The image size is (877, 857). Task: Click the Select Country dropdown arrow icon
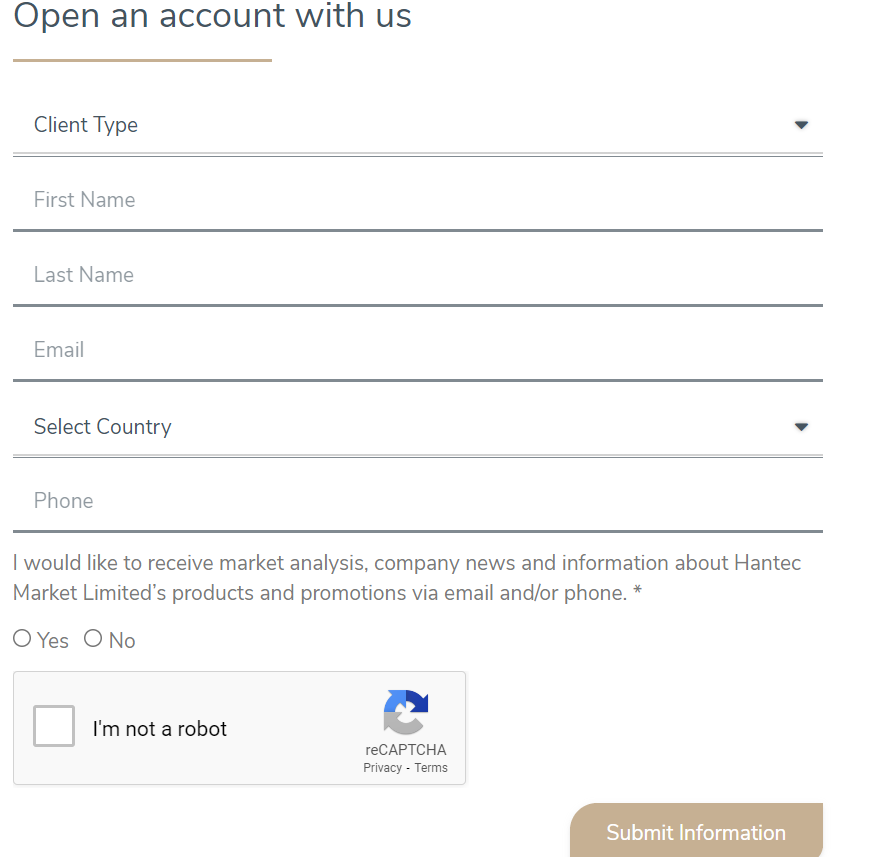click(801, 427)
